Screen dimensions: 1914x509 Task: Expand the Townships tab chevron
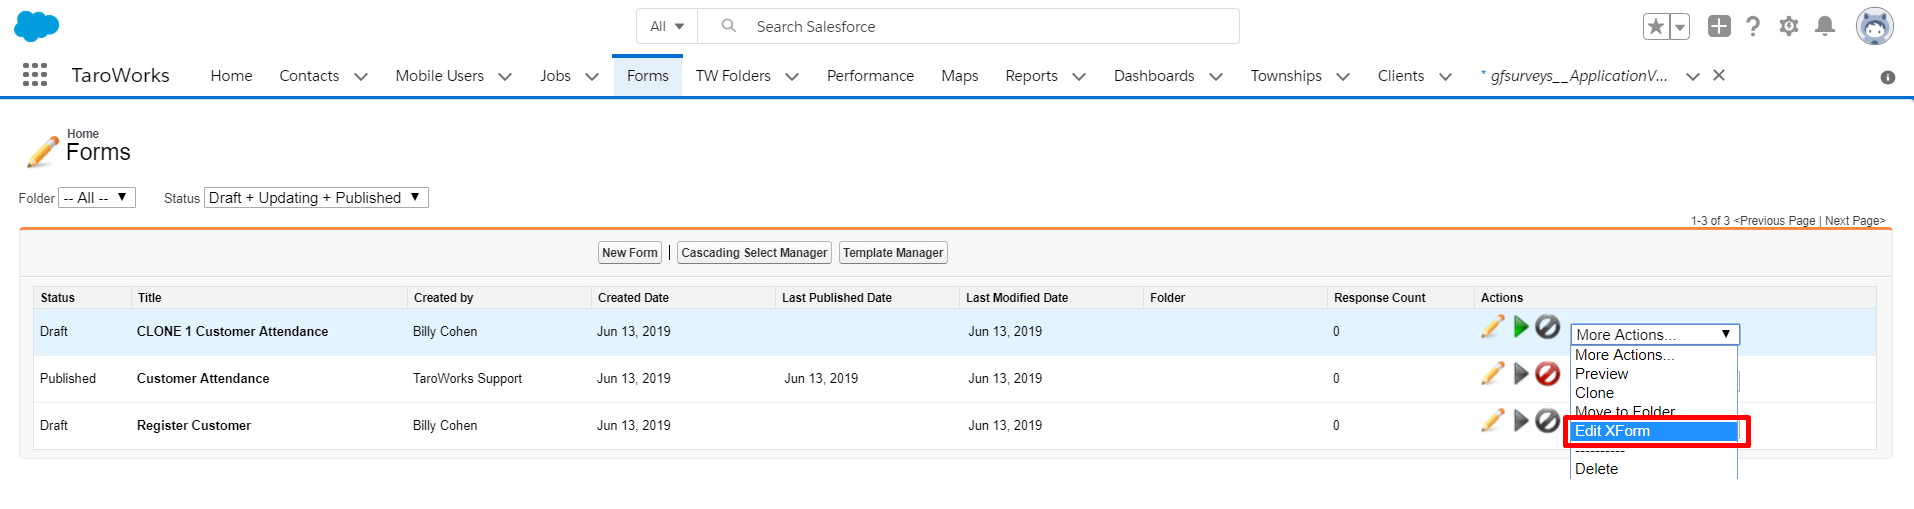(1343, 76)
